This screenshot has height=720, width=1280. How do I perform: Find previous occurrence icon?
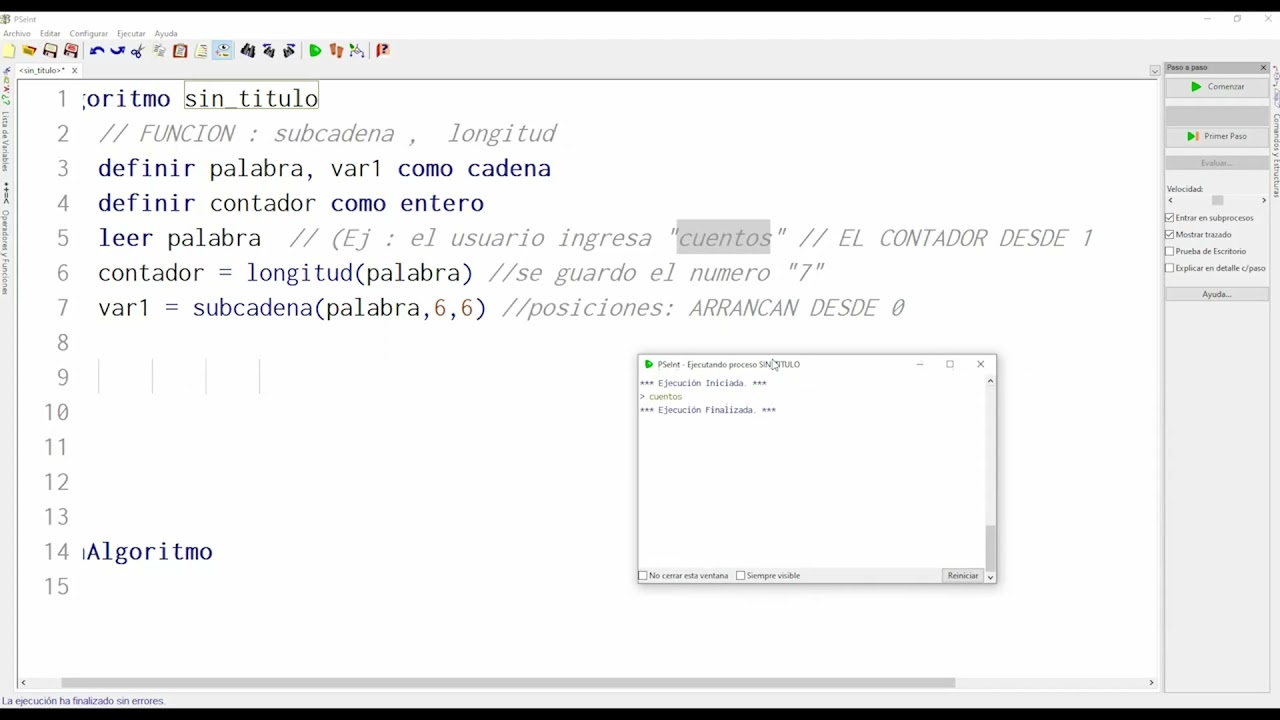[x=268, y=51]
